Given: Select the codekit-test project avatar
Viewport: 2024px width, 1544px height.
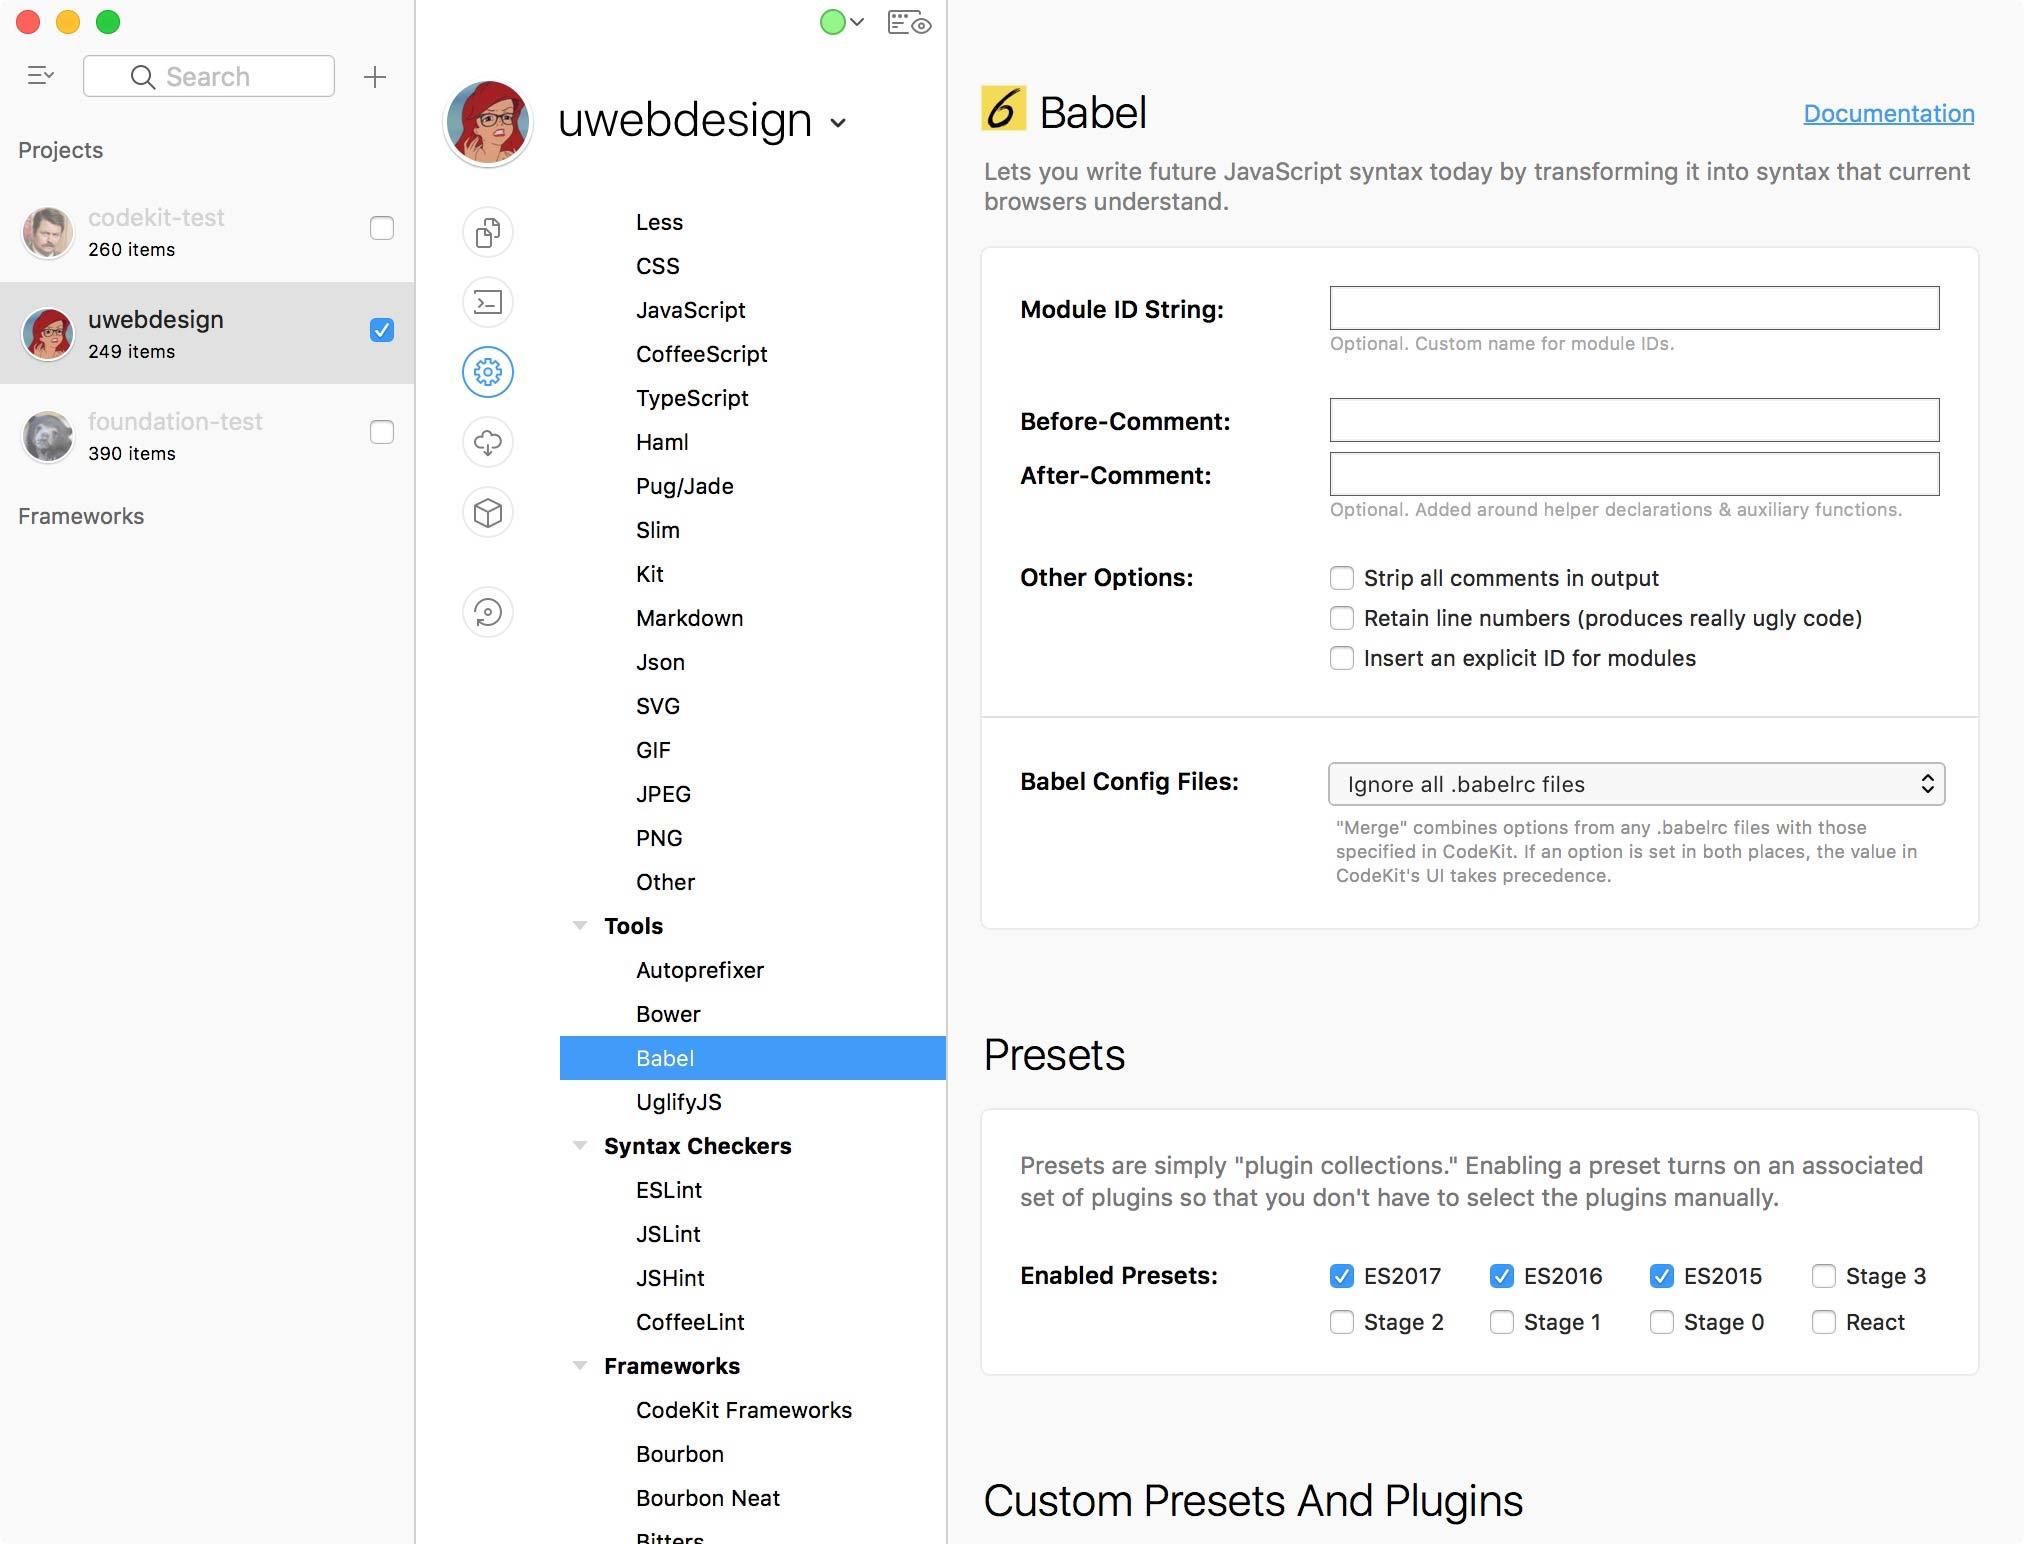Looking at the screenshot, I should tap(47, 232).
